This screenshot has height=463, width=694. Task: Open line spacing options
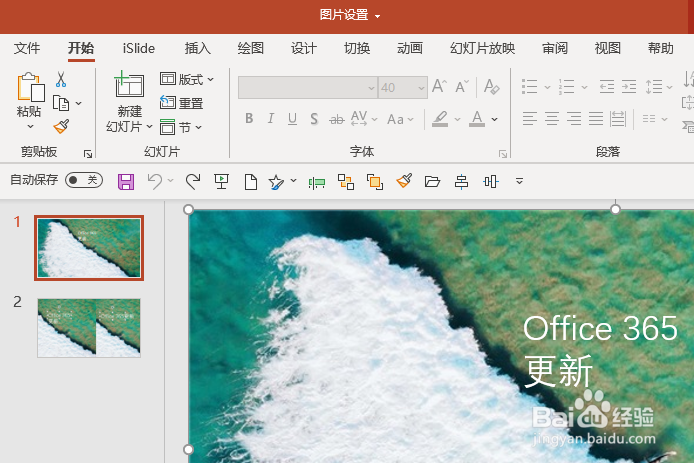[x=658, y=86]
